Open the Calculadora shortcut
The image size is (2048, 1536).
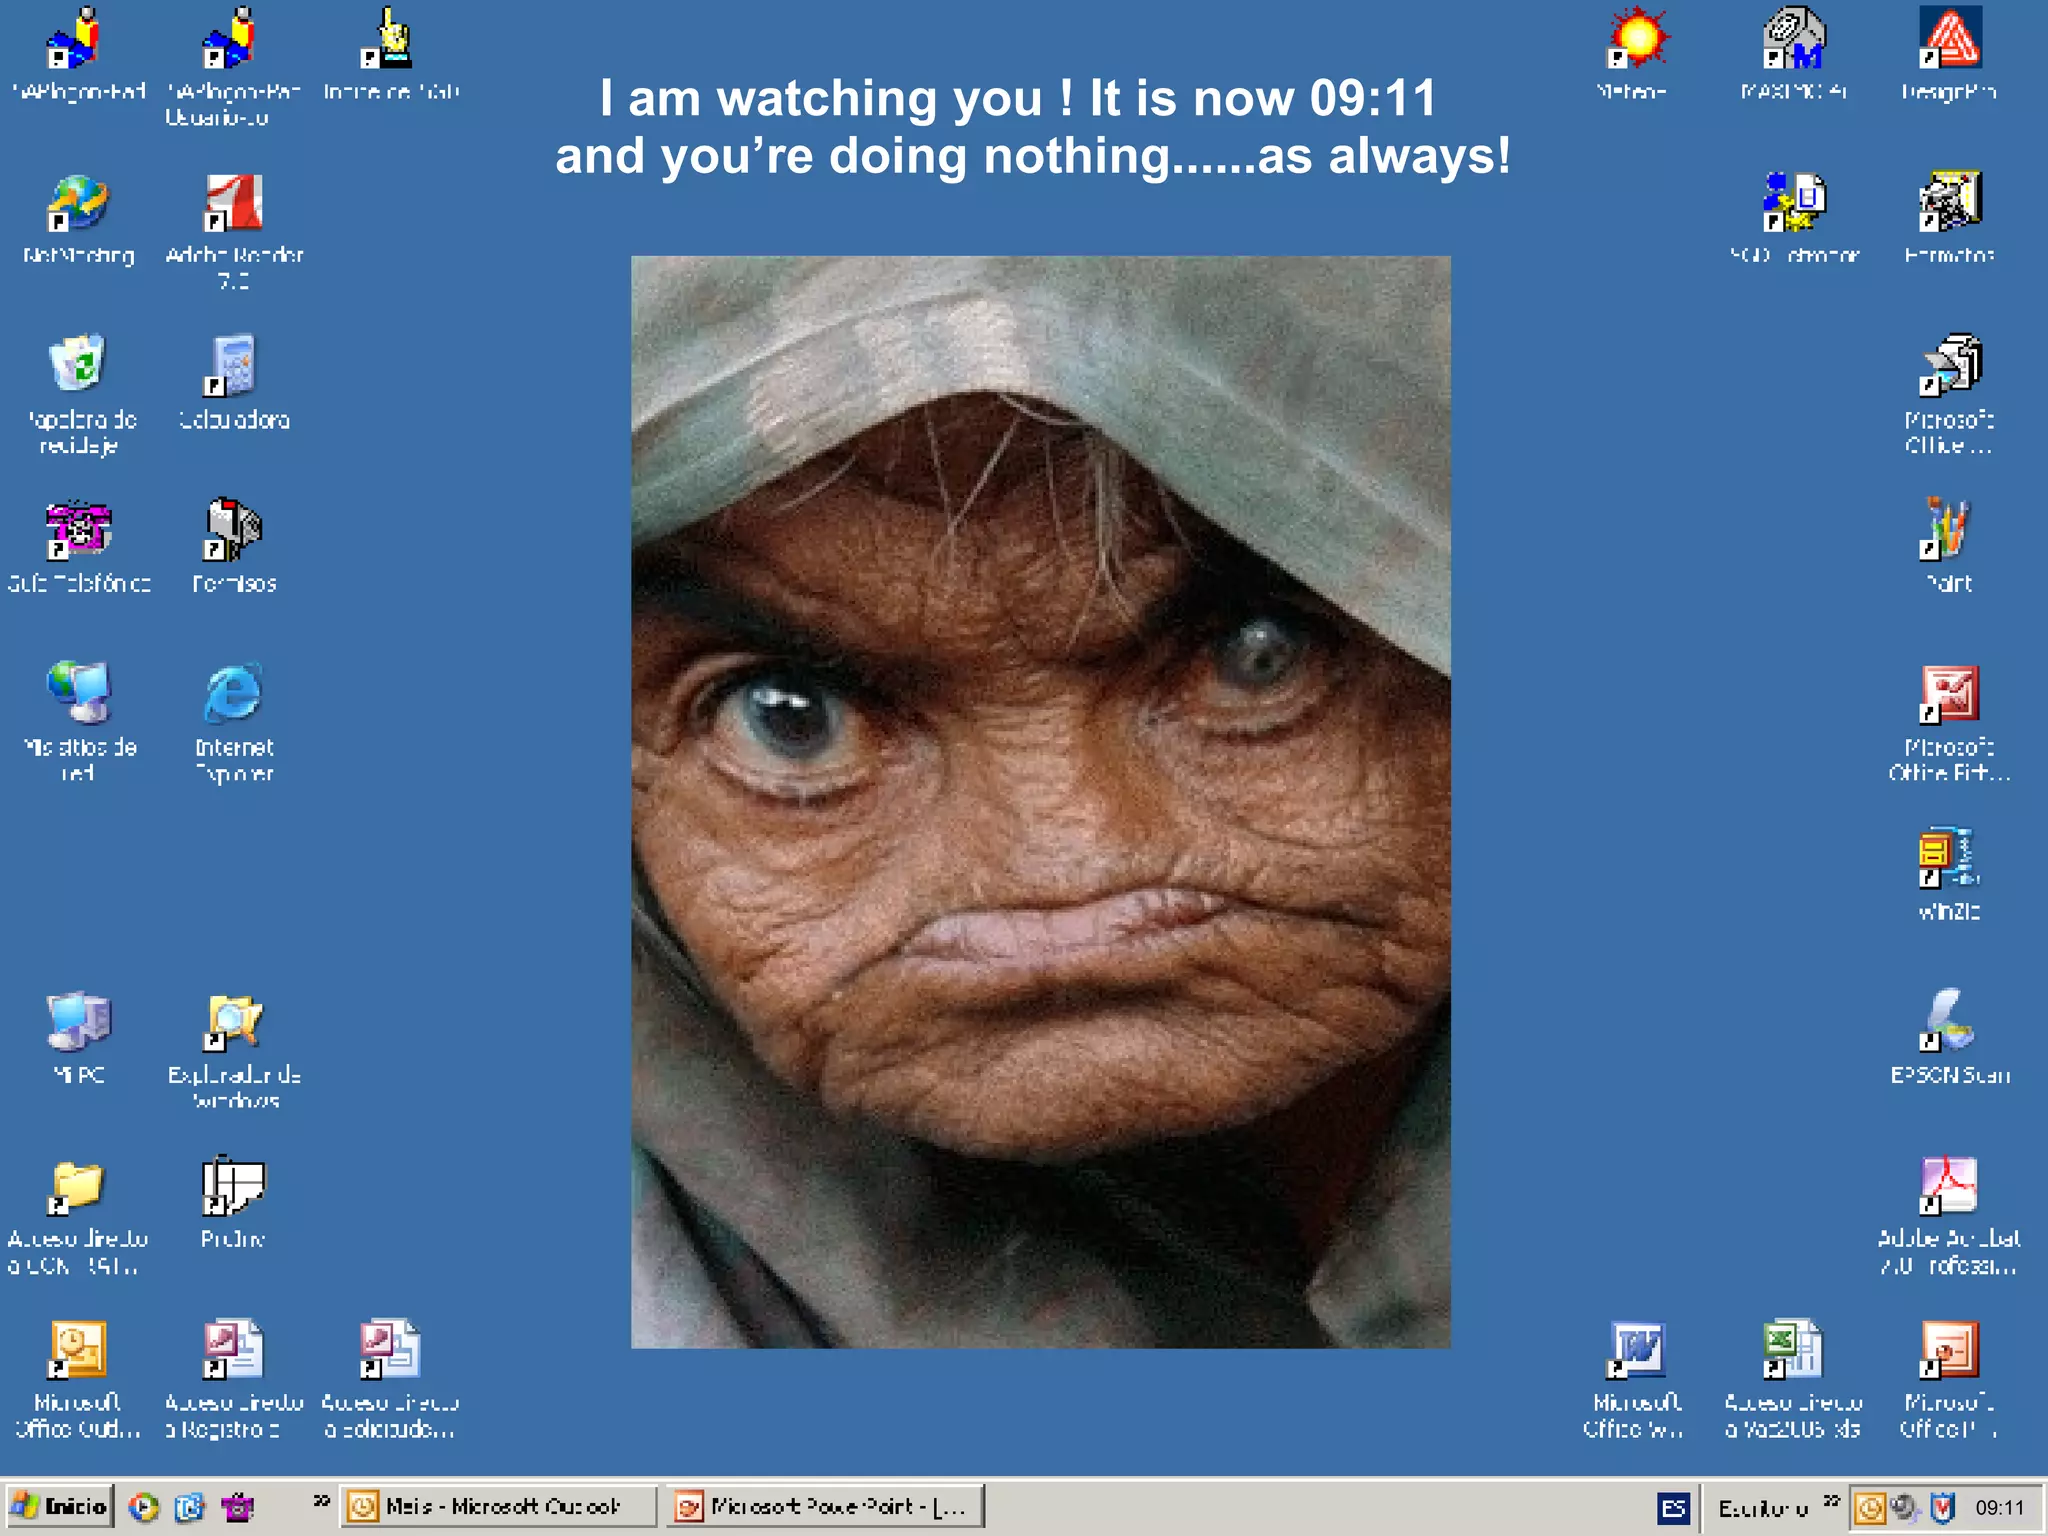pyautogui.click(x=233, y=367)
